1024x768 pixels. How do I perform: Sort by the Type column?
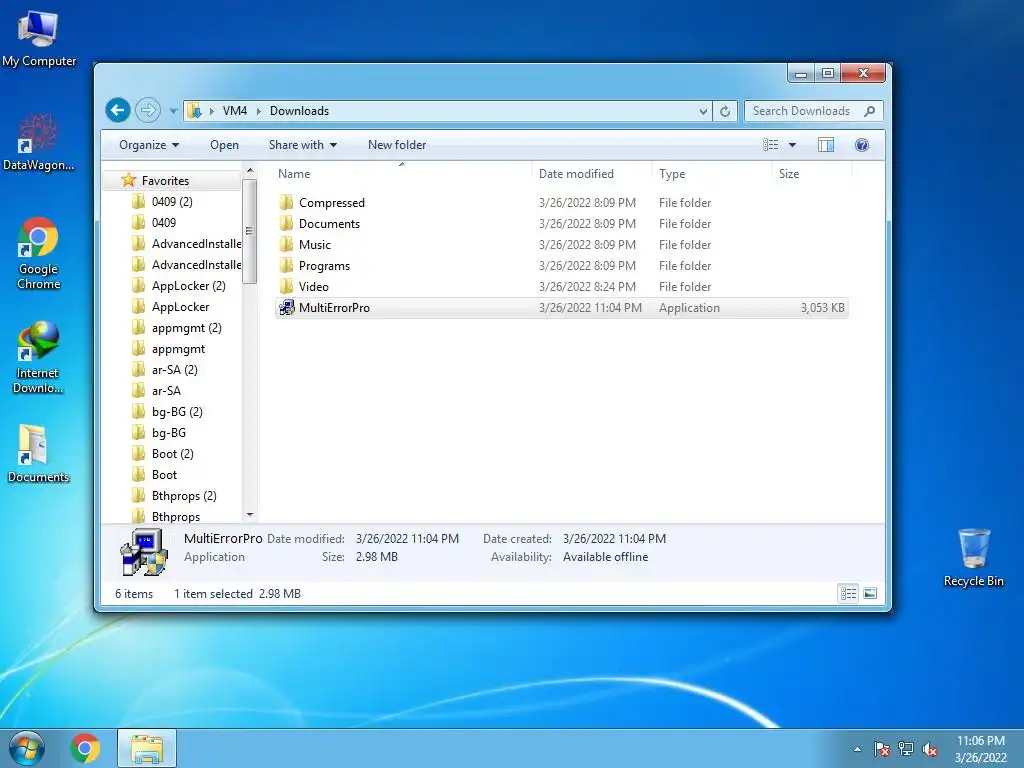coord(712,174)
